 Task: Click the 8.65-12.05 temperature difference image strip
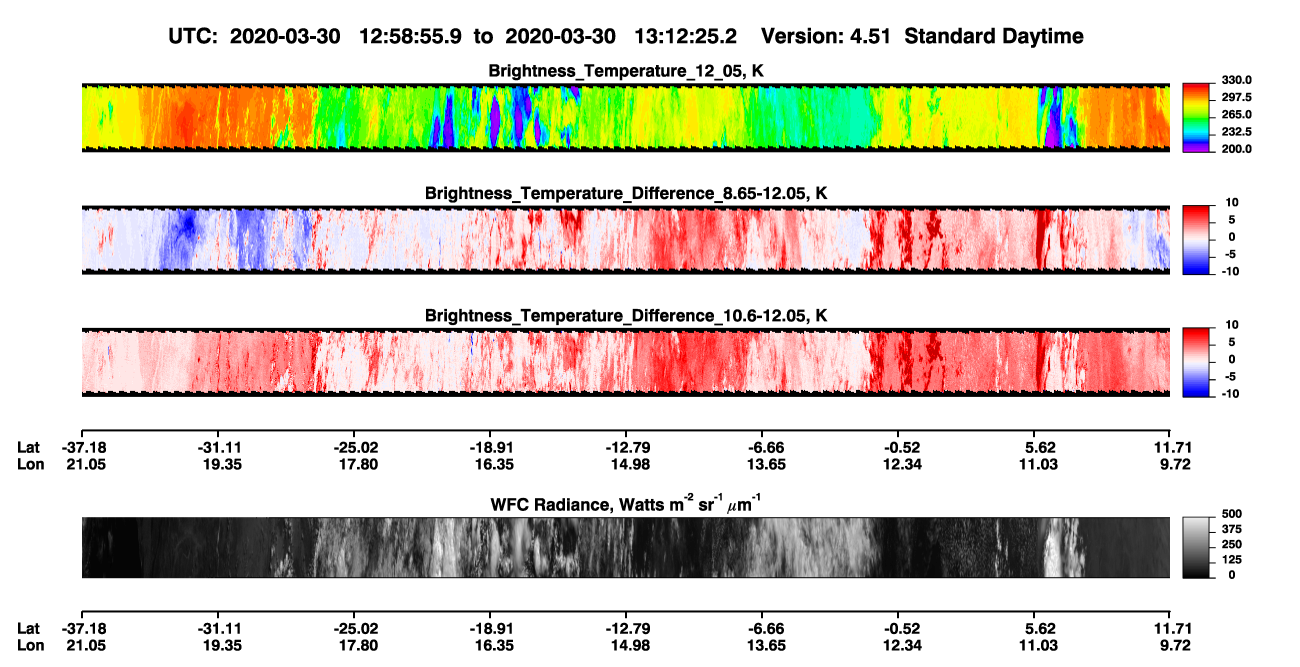(626, 239)
